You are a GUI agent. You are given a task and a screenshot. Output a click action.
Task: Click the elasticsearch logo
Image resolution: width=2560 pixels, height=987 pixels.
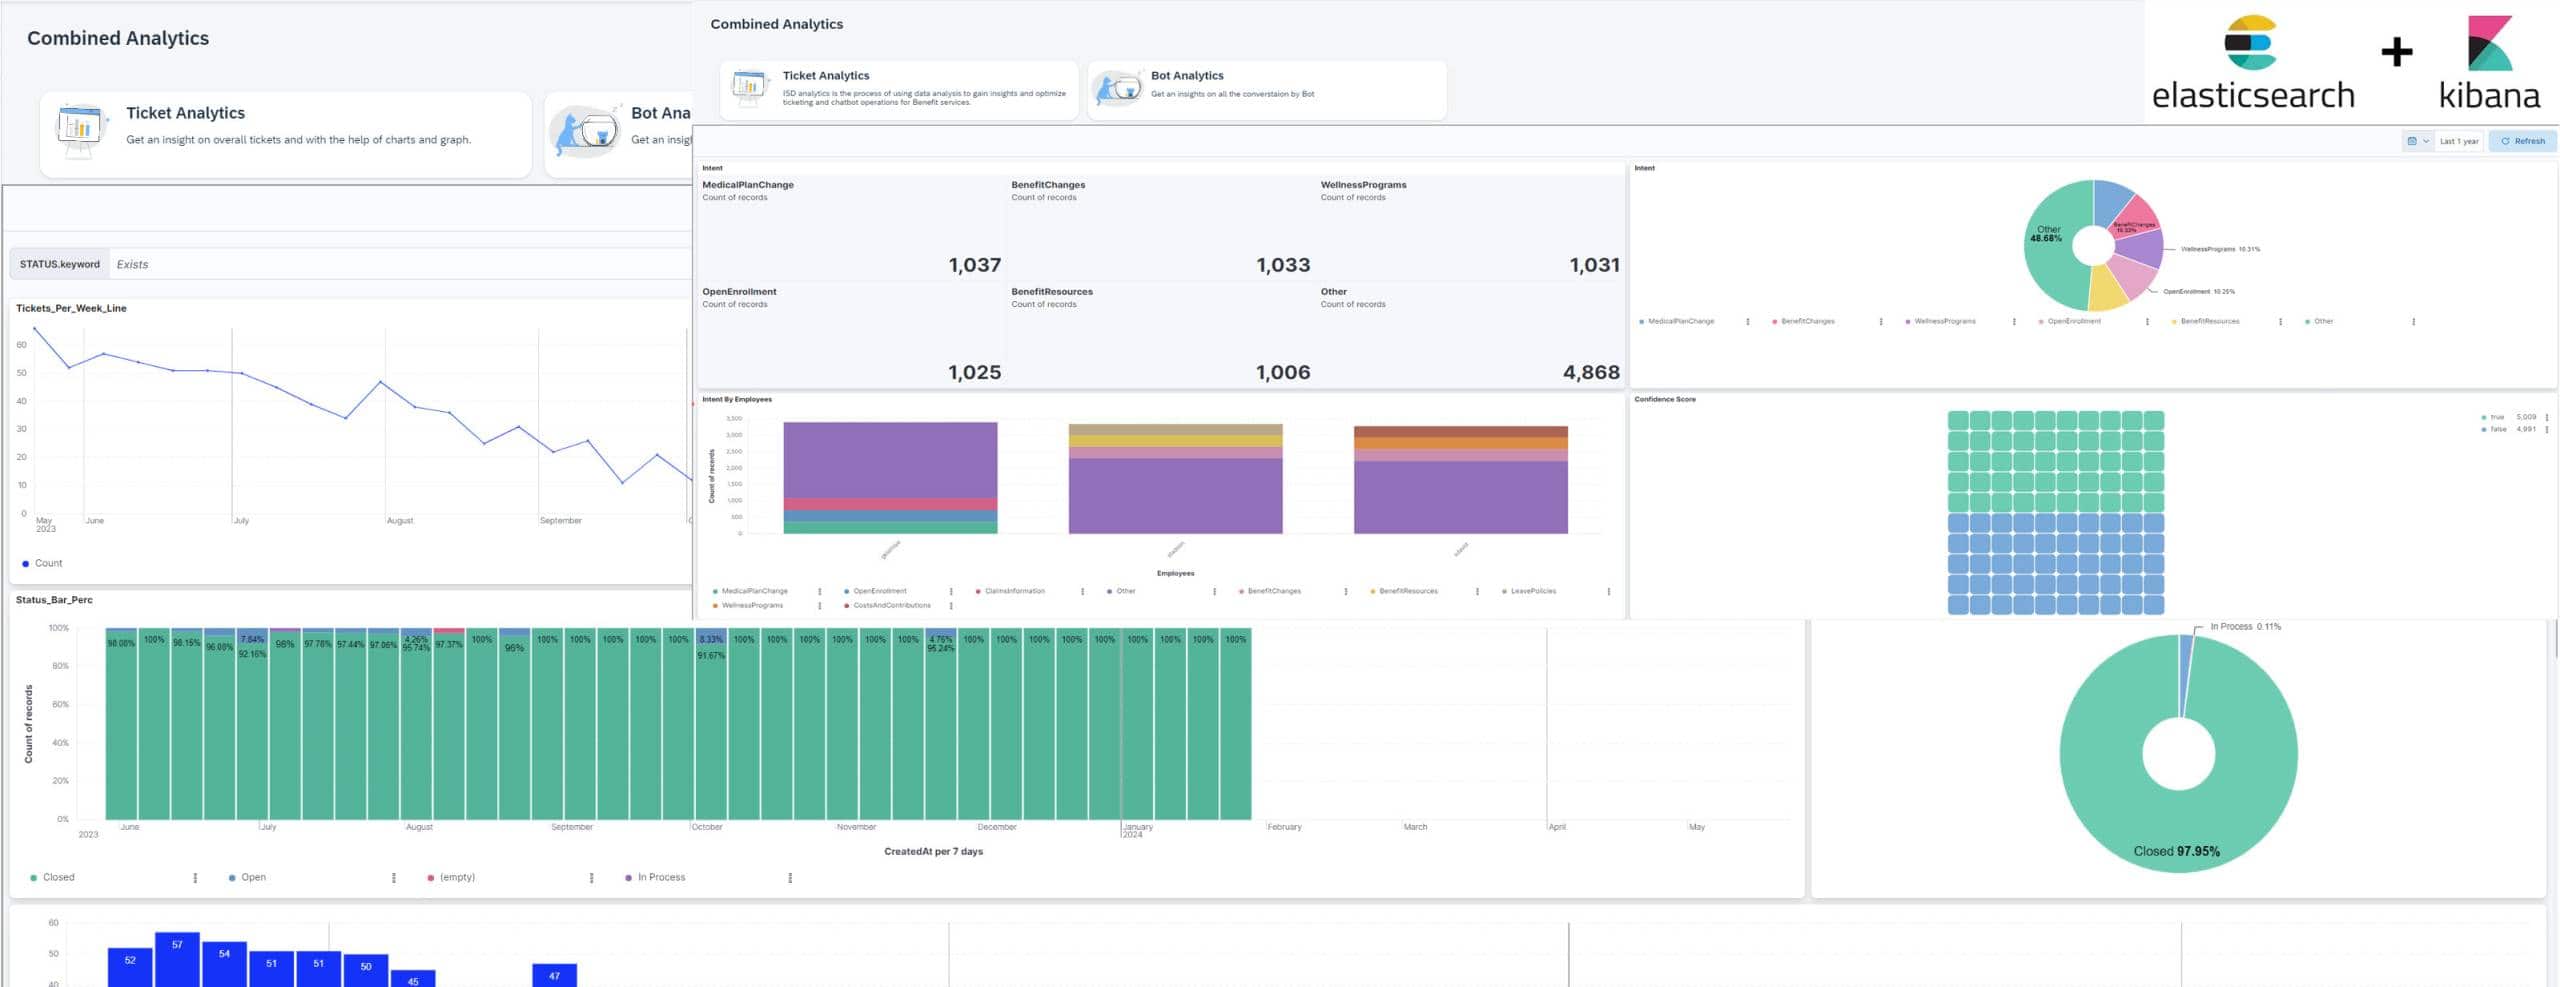coord(2252,62)
